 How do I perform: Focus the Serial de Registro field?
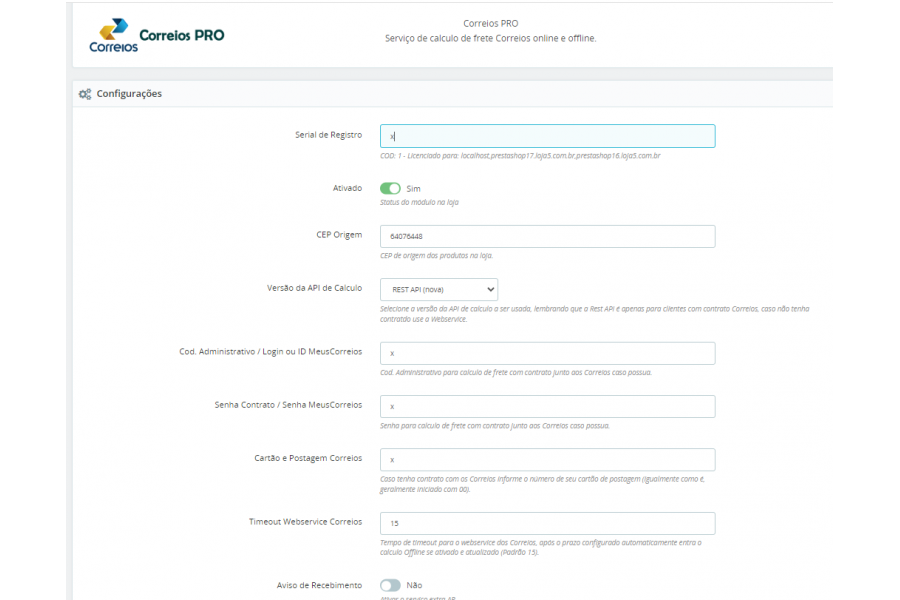coord(548,136)
